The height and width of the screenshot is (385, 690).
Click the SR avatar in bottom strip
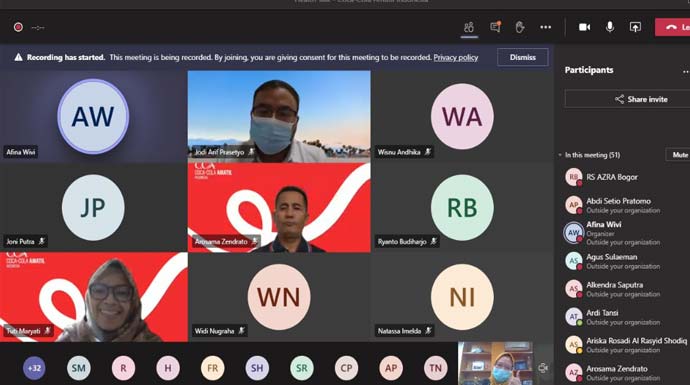tap(302, 368)
